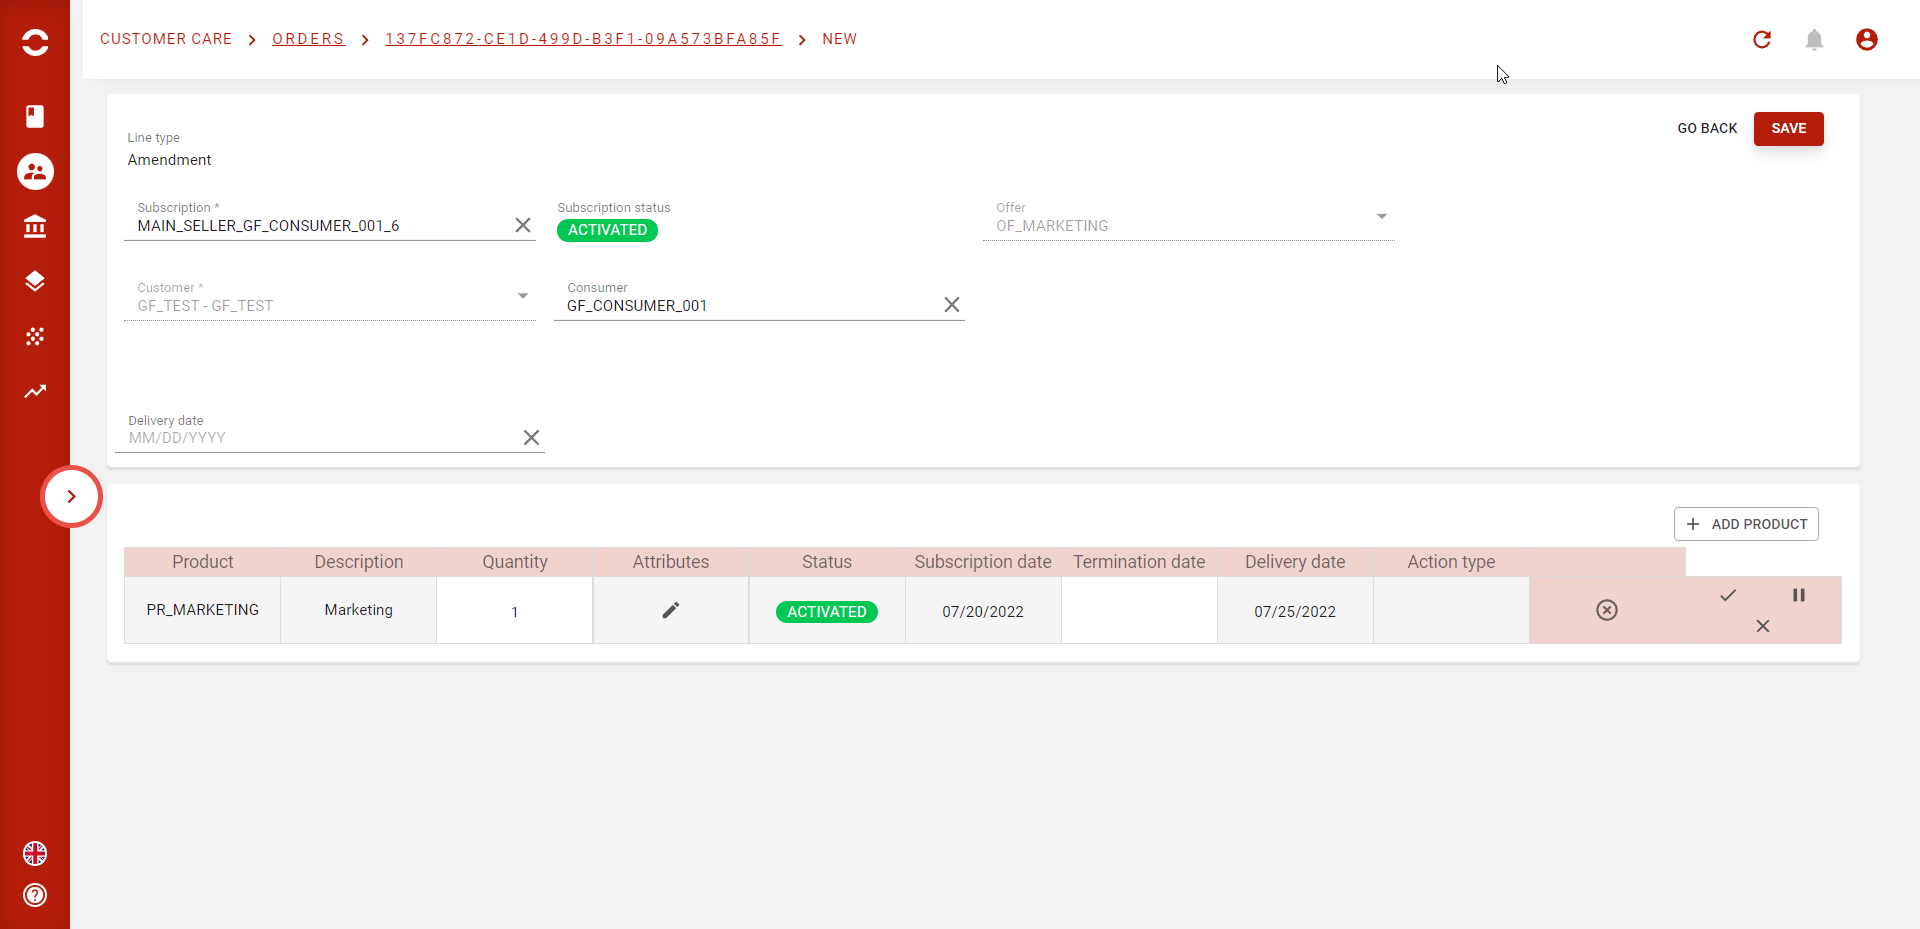The height and width of the screenshot is (929, 1920).
Task: Click the circled X in product row
Action: click(1606, 610)
